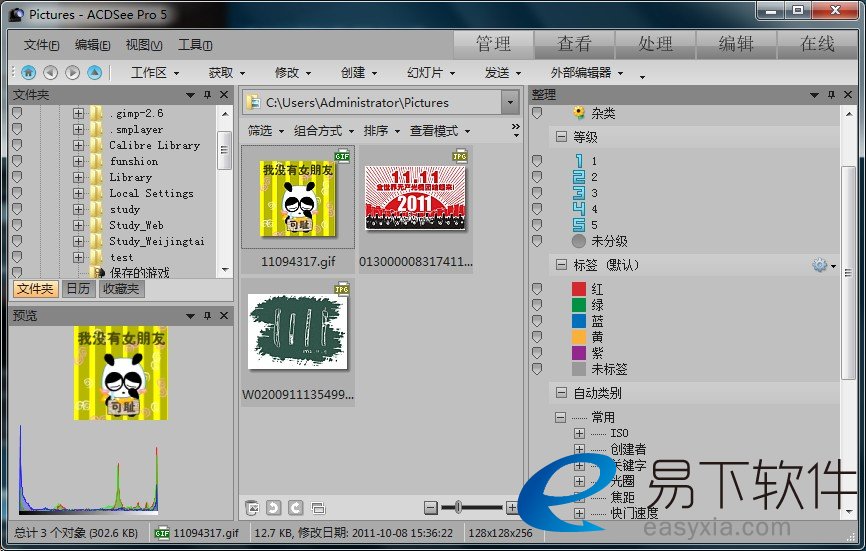Click the Home folder icon in the toolbar

[28, 72]
